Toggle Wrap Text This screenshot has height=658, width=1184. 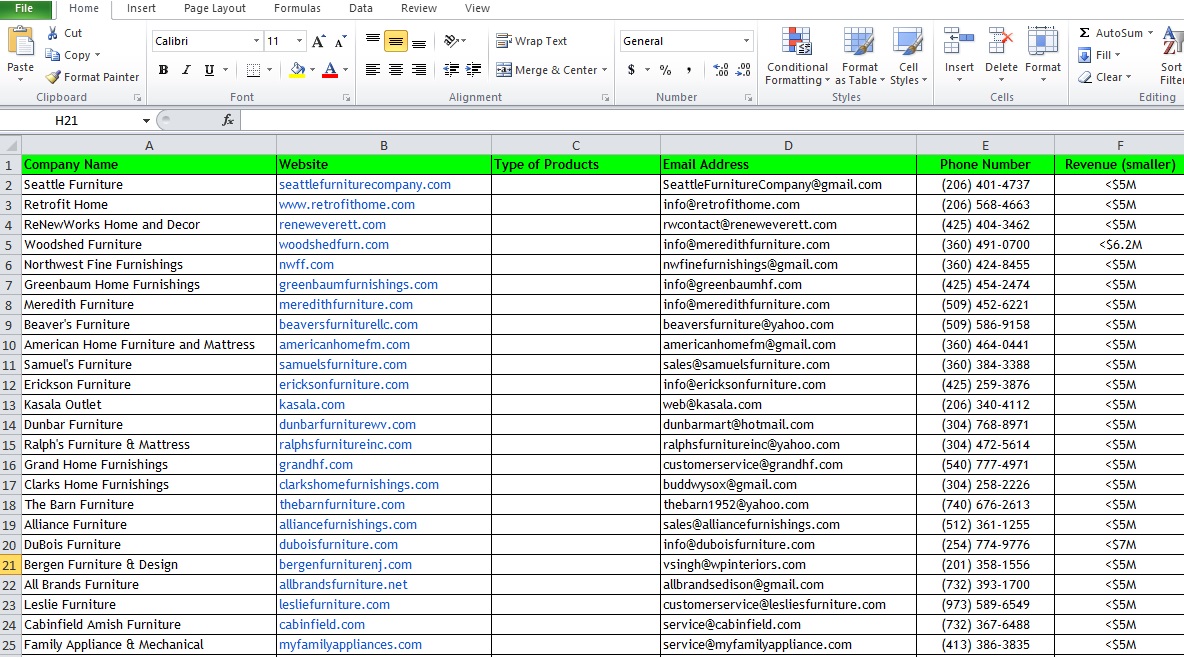[x=532, y=41]
